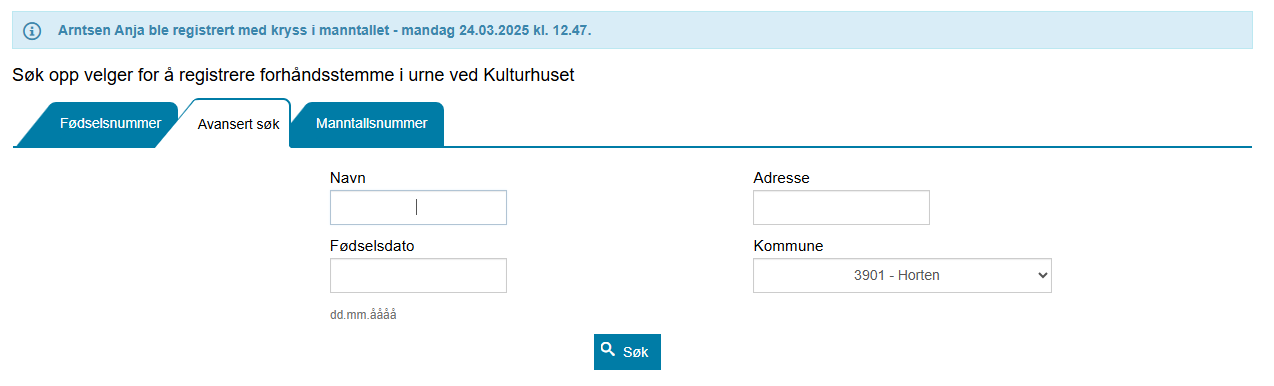Focus the Navn text field
The height and width of the screenshot is (386, 1274).
tap(418, 207)
